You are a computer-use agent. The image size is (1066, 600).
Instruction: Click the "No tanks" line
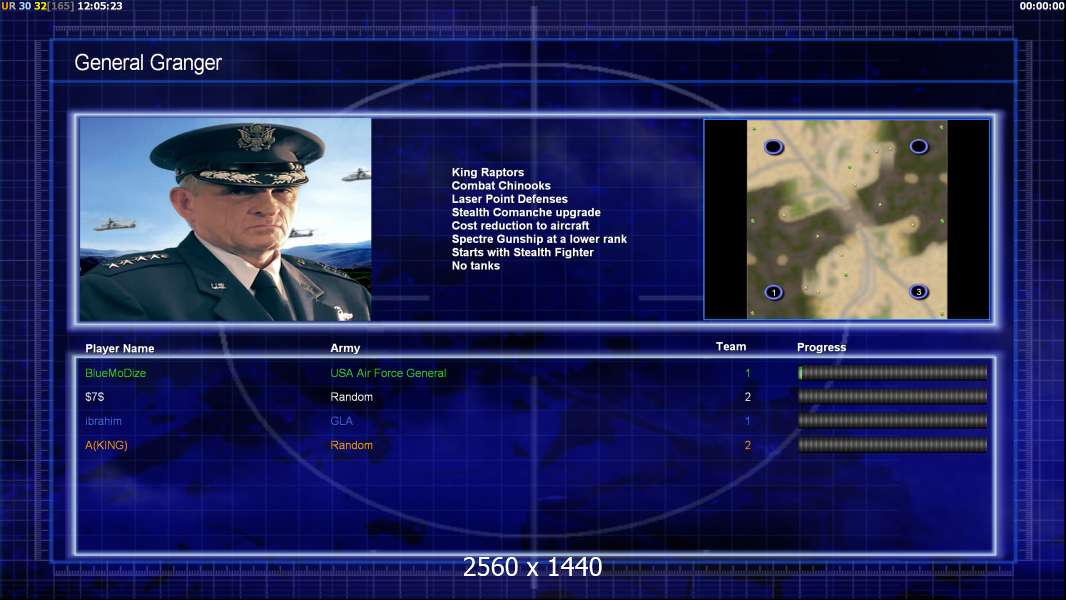[476, 266]
